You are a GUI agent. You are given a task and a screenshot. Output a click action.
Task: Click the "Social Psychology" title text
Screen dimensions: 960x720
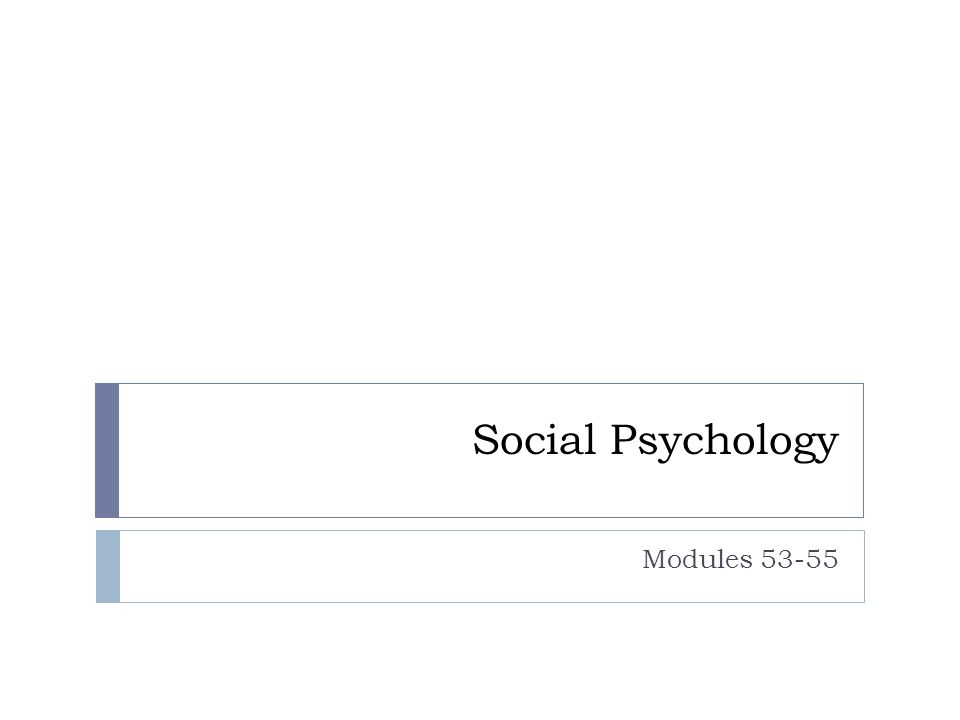click(x=655, y=441)
